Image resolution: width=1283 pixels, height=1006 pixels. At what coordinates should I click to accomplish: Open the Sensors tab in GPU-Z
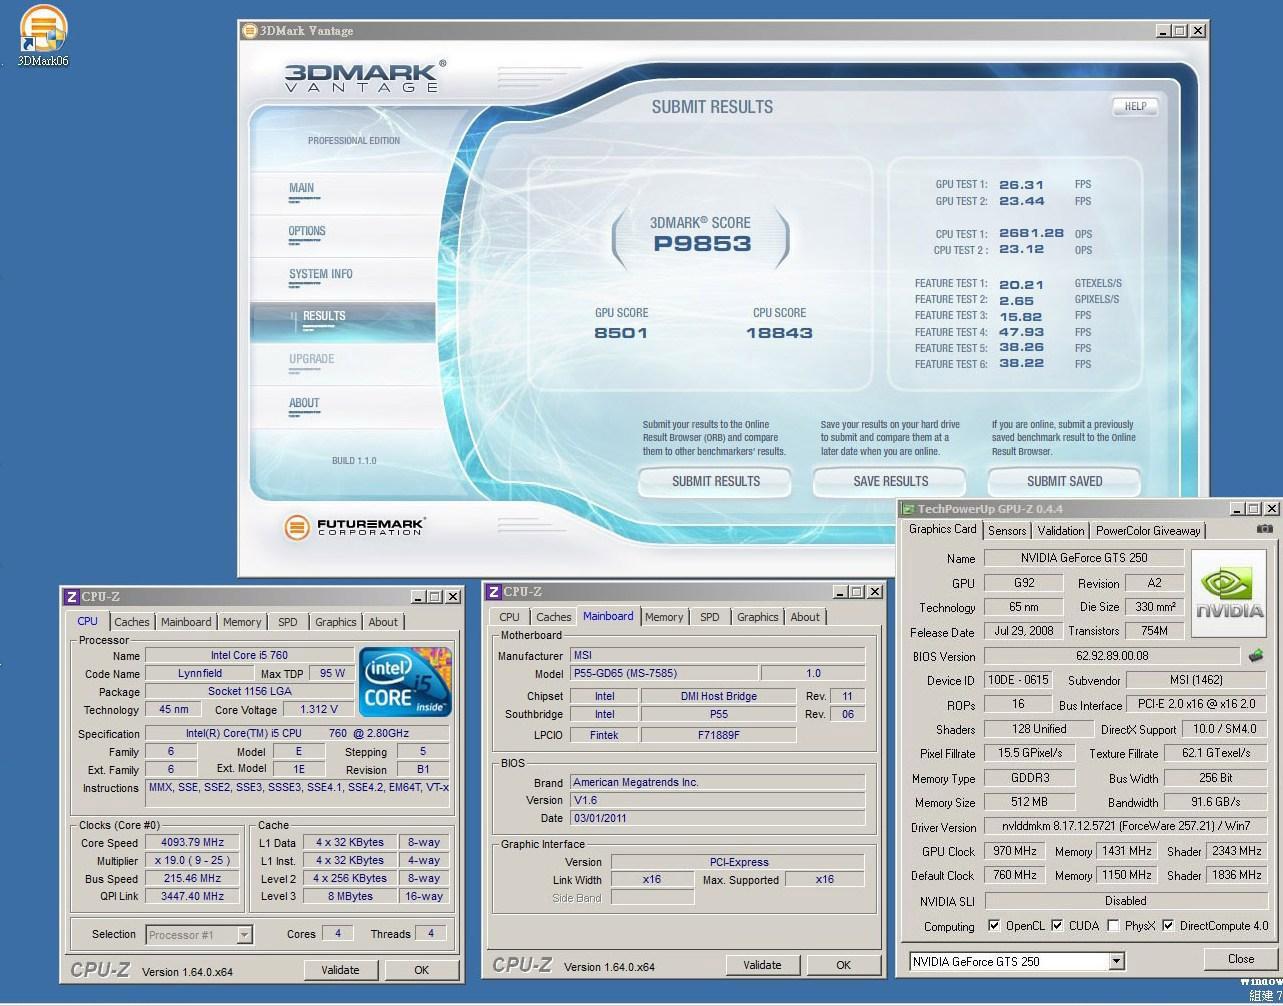click(1007, 531)
